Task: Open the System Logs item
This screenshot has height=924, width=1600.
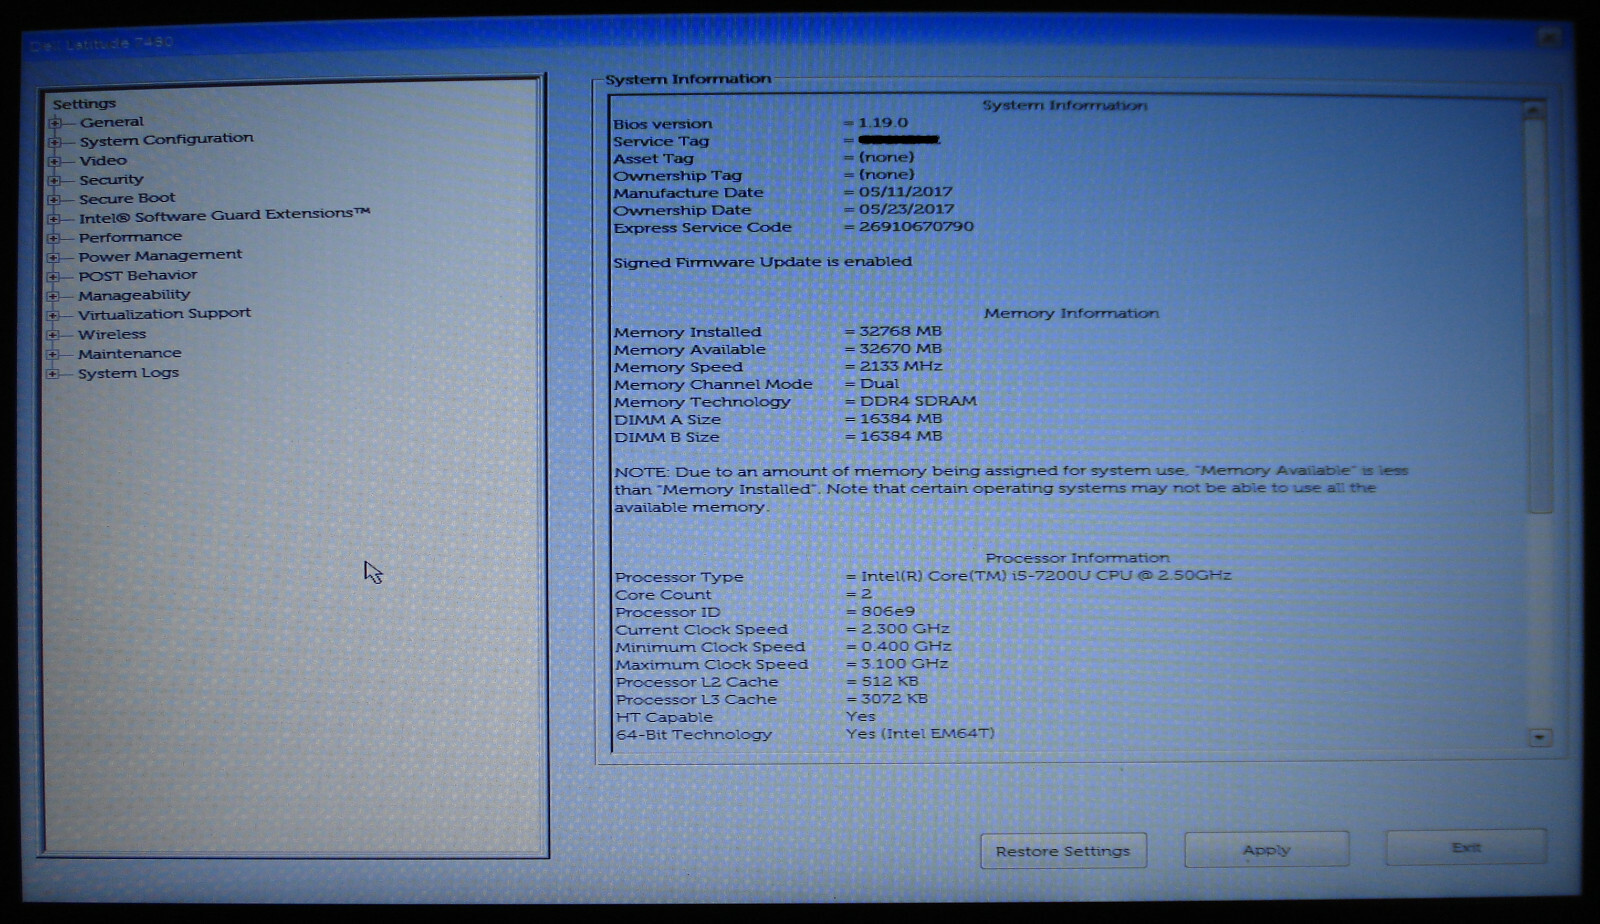Action: [x=128, y=373]
